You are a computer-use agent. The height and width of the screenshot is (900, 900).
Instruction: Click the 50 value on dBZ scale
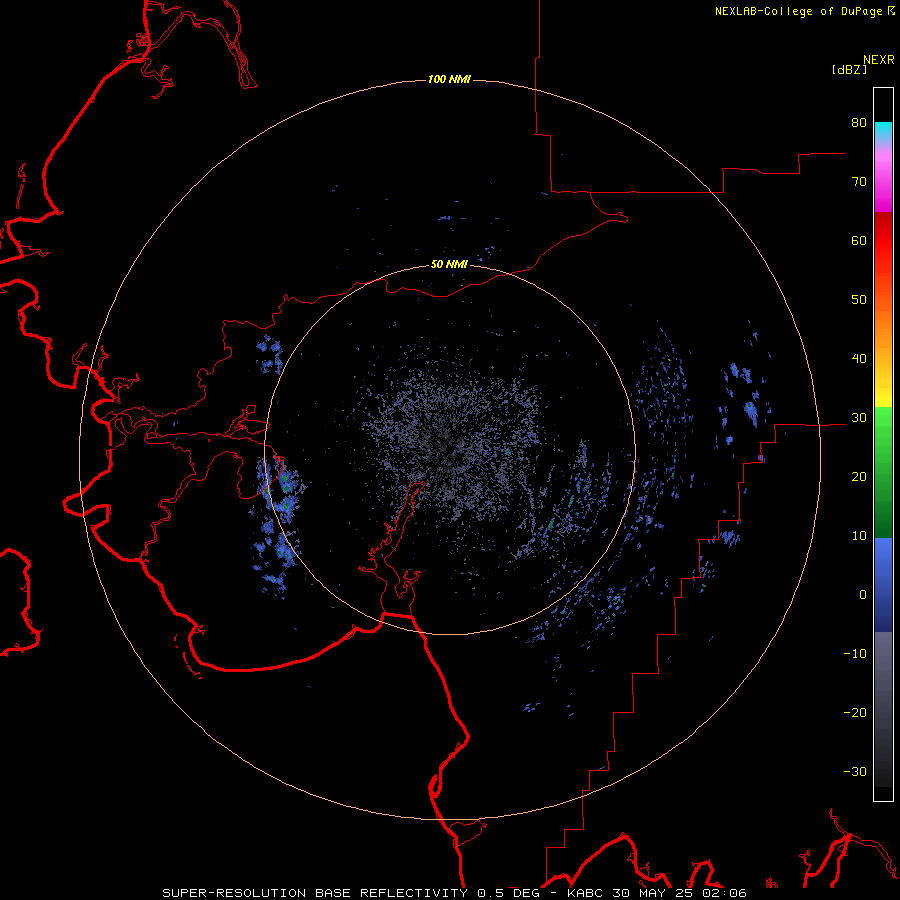(x=859, y=300)
